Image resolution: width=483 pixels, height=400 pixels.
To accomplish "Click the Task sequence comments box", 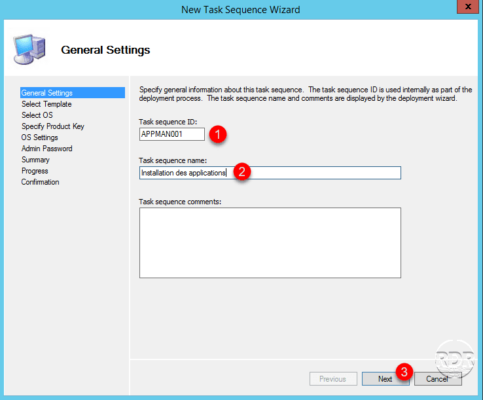I will 270,243.
